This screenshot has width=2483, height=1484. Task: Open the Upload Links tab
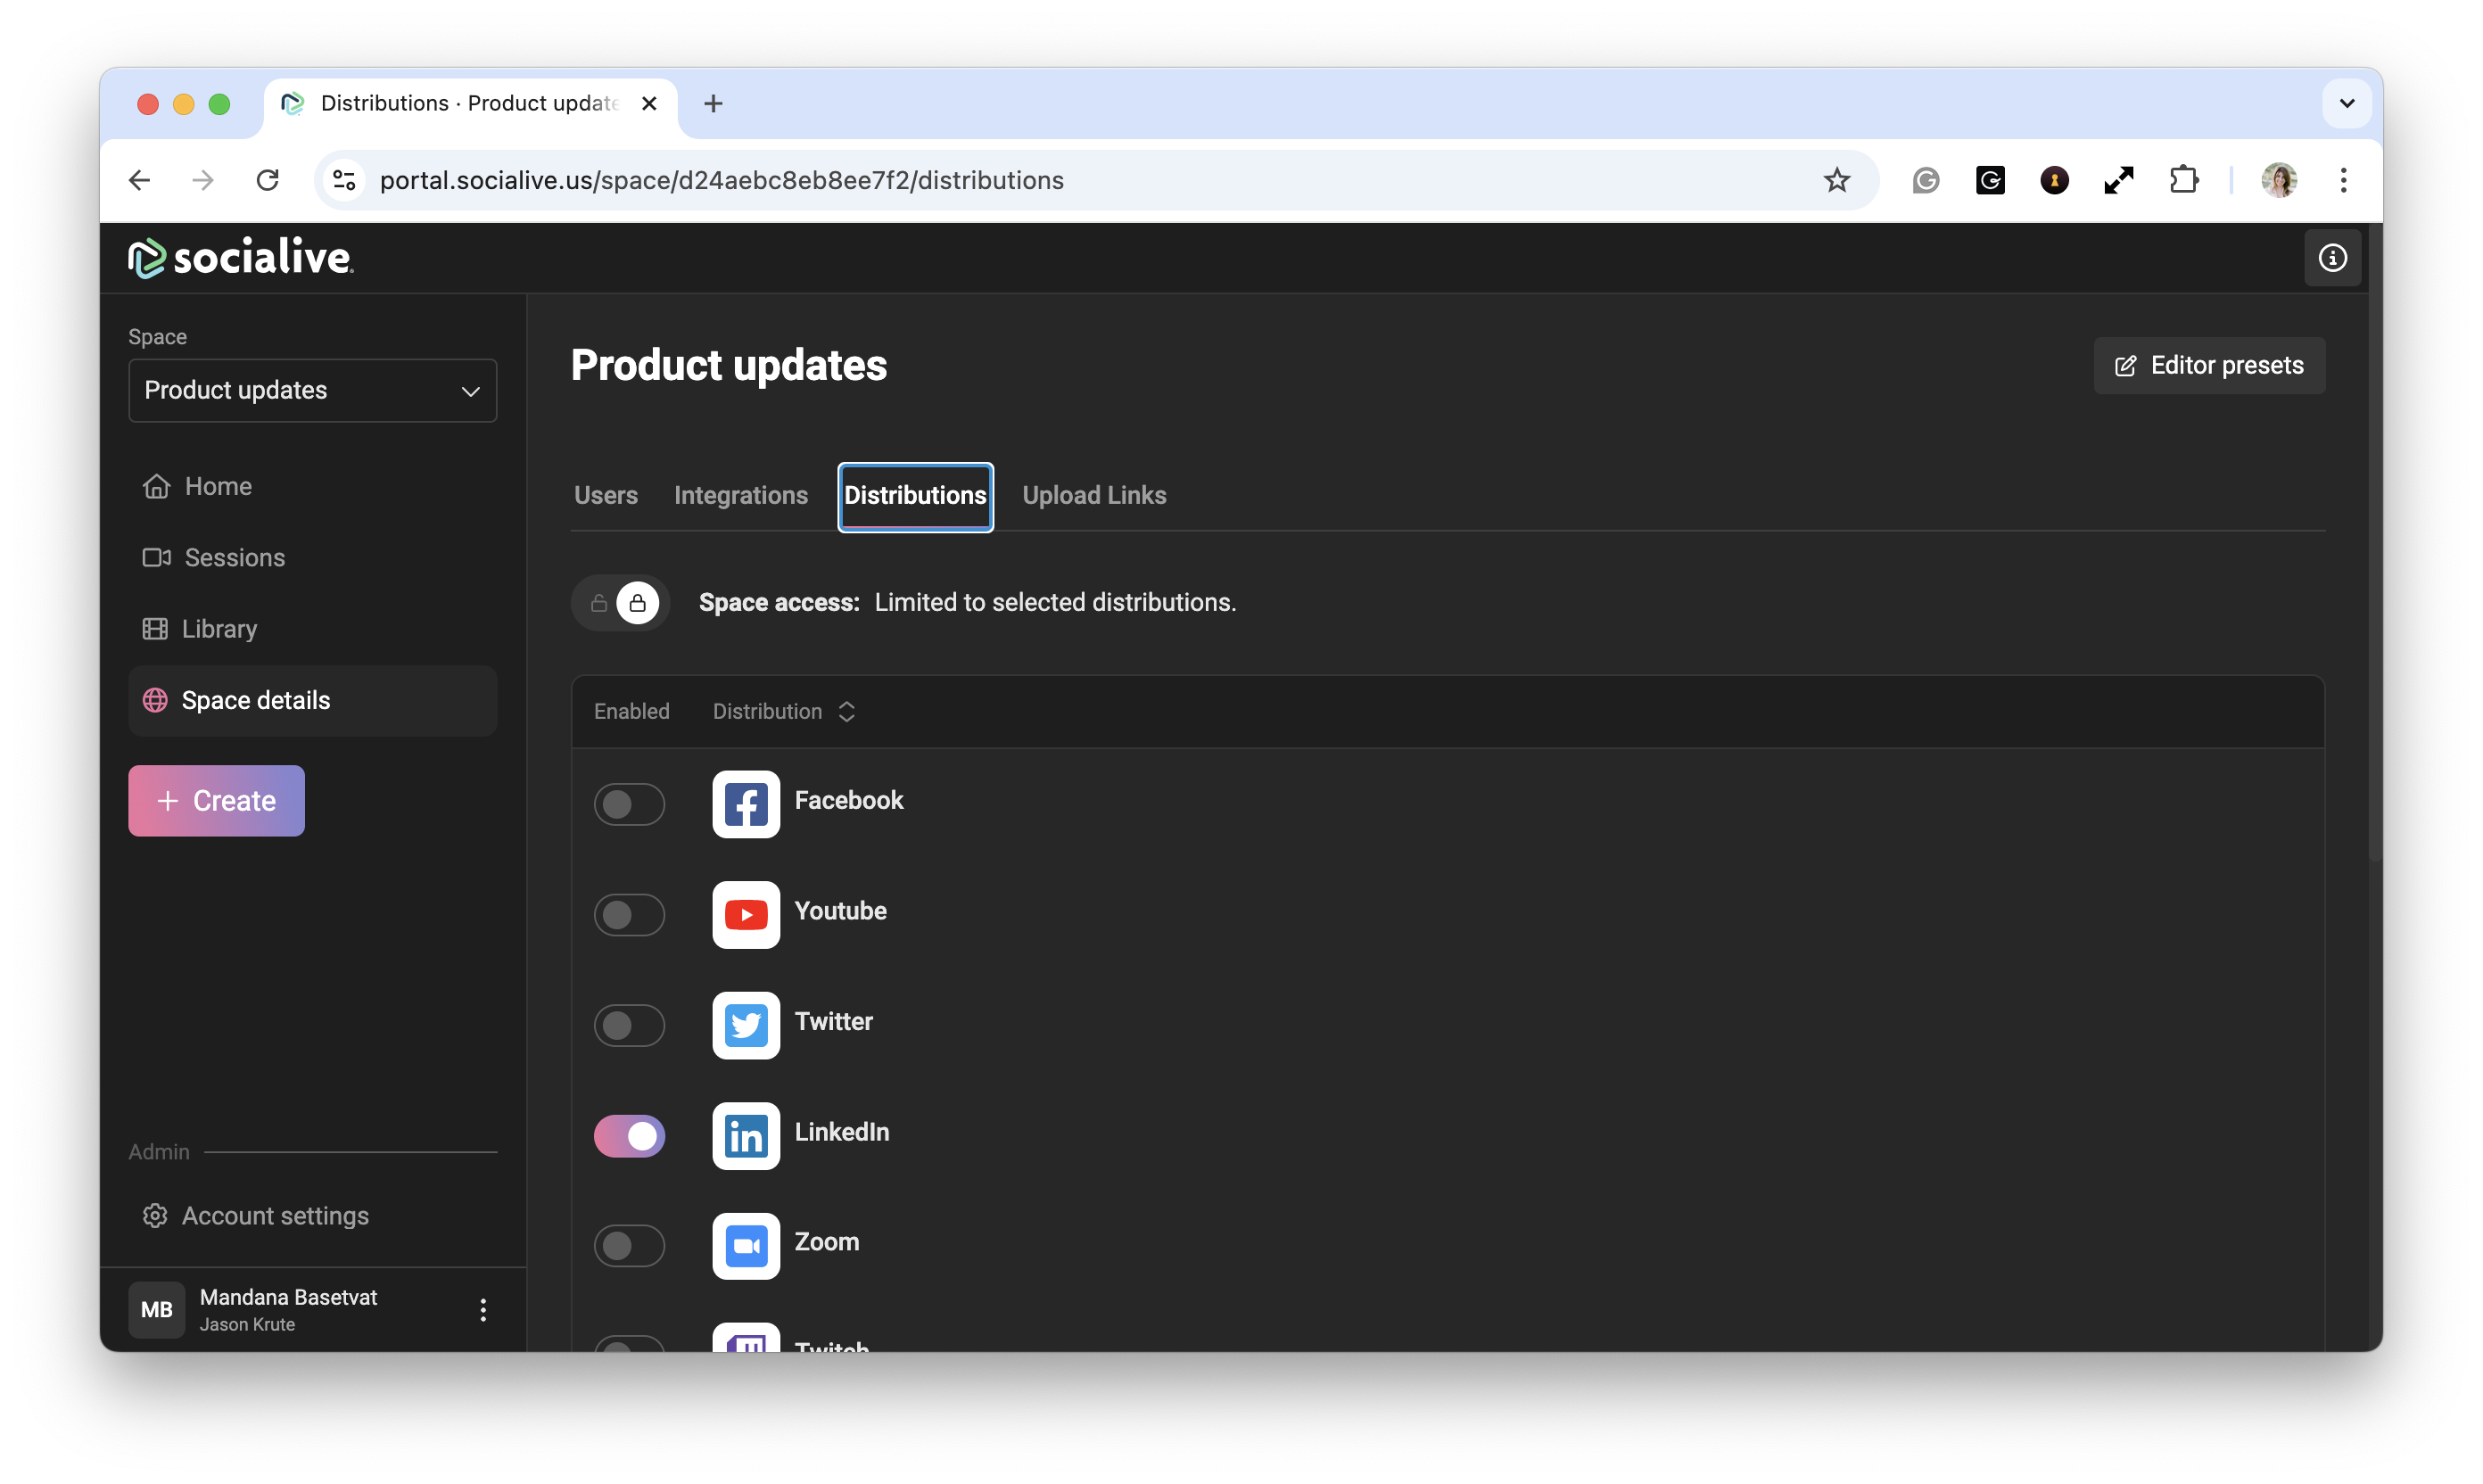tap(1093, 495)
